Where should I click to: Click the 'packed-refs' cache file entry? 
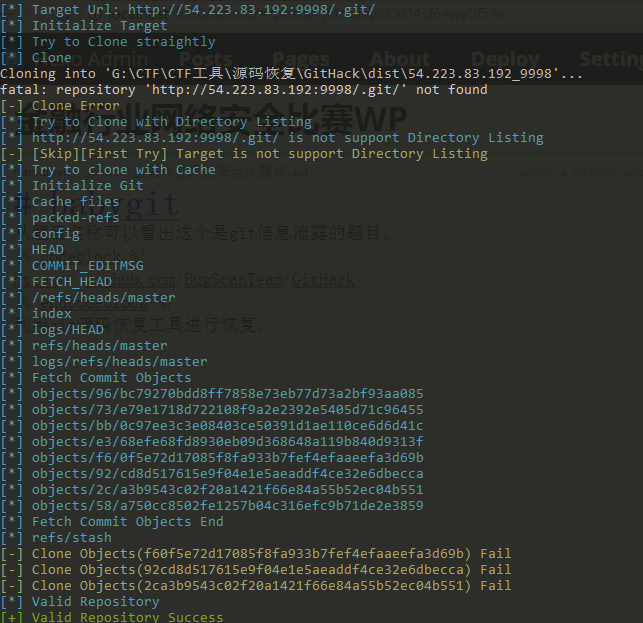[x=75, y=218]
